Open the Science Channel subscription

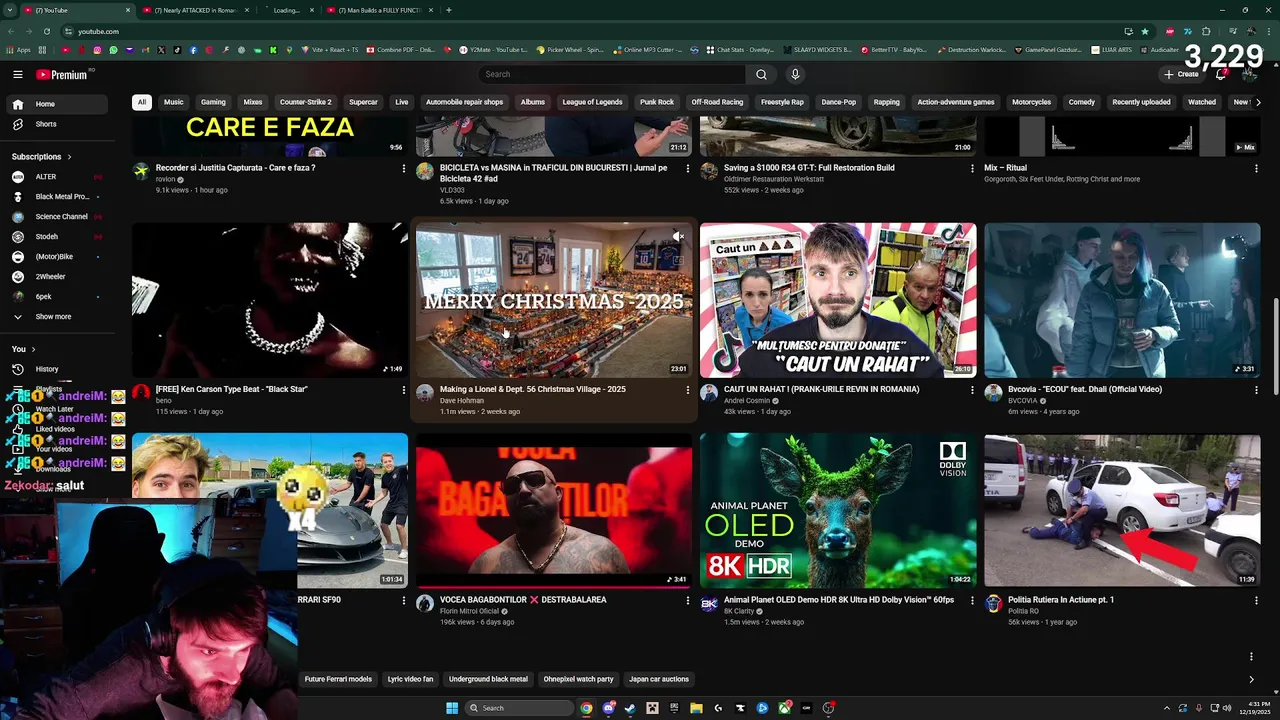pos(57,217)
